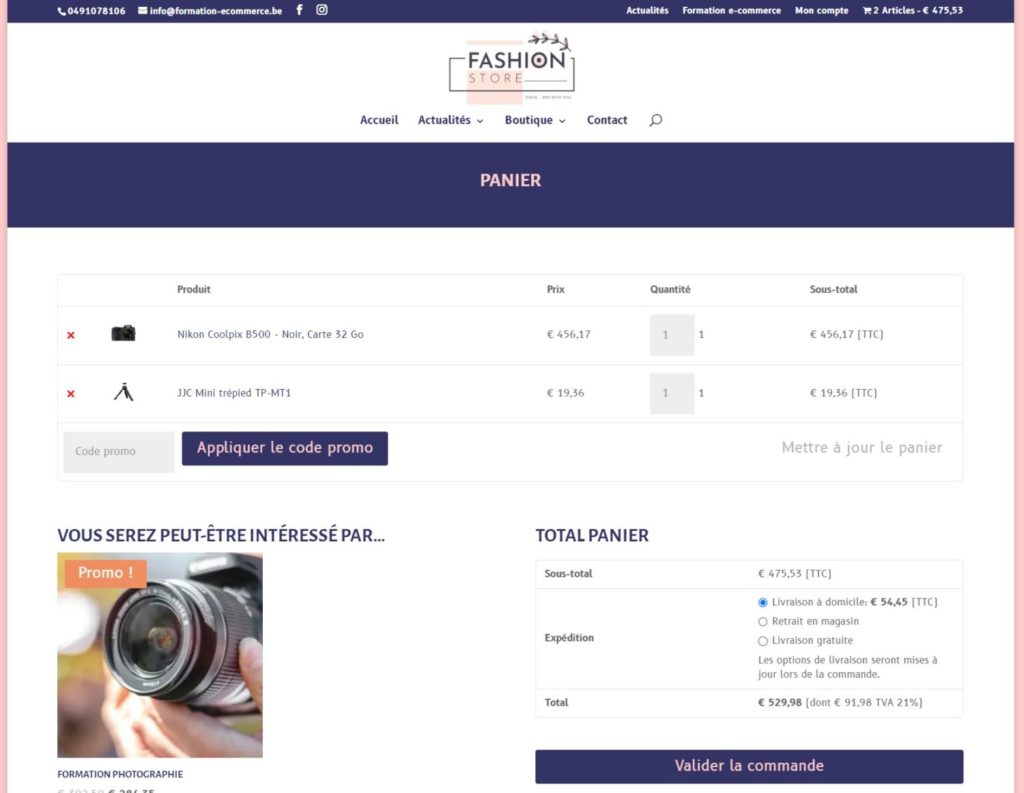Open JJC tripod product thumbnail
The width and height of the screenshot is (1024, 793).
[x=123, y=392]
